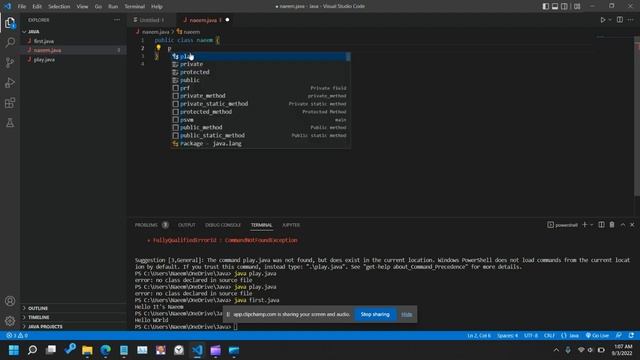Toggle bottom panel layout icon

[555, 6]
